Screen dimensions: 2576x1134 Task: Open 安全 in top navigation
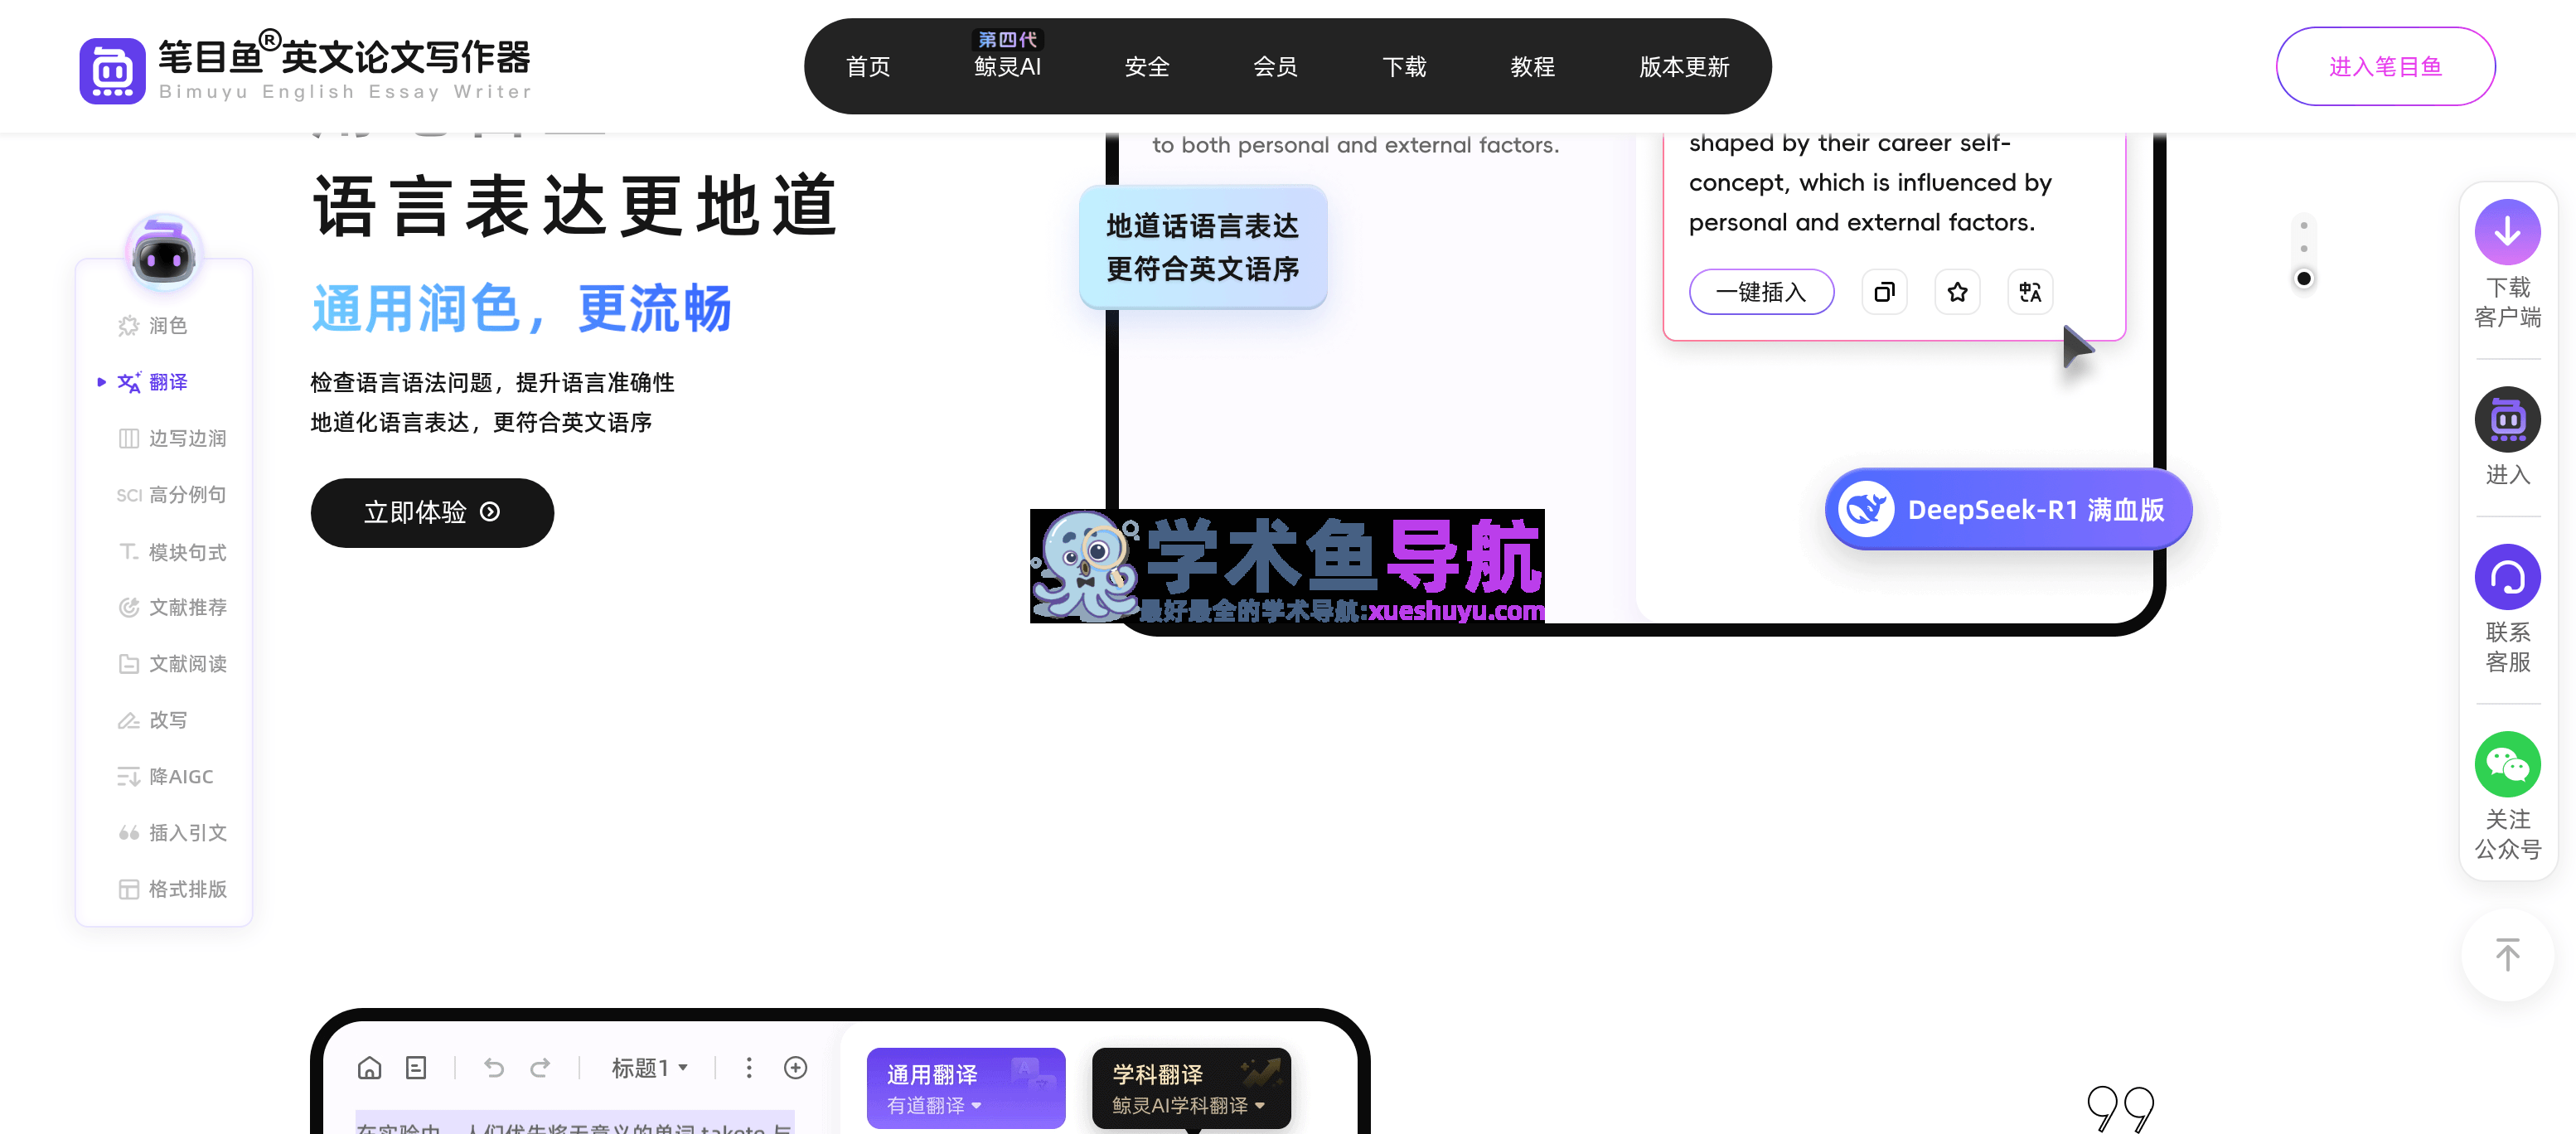pos(1146,66)
